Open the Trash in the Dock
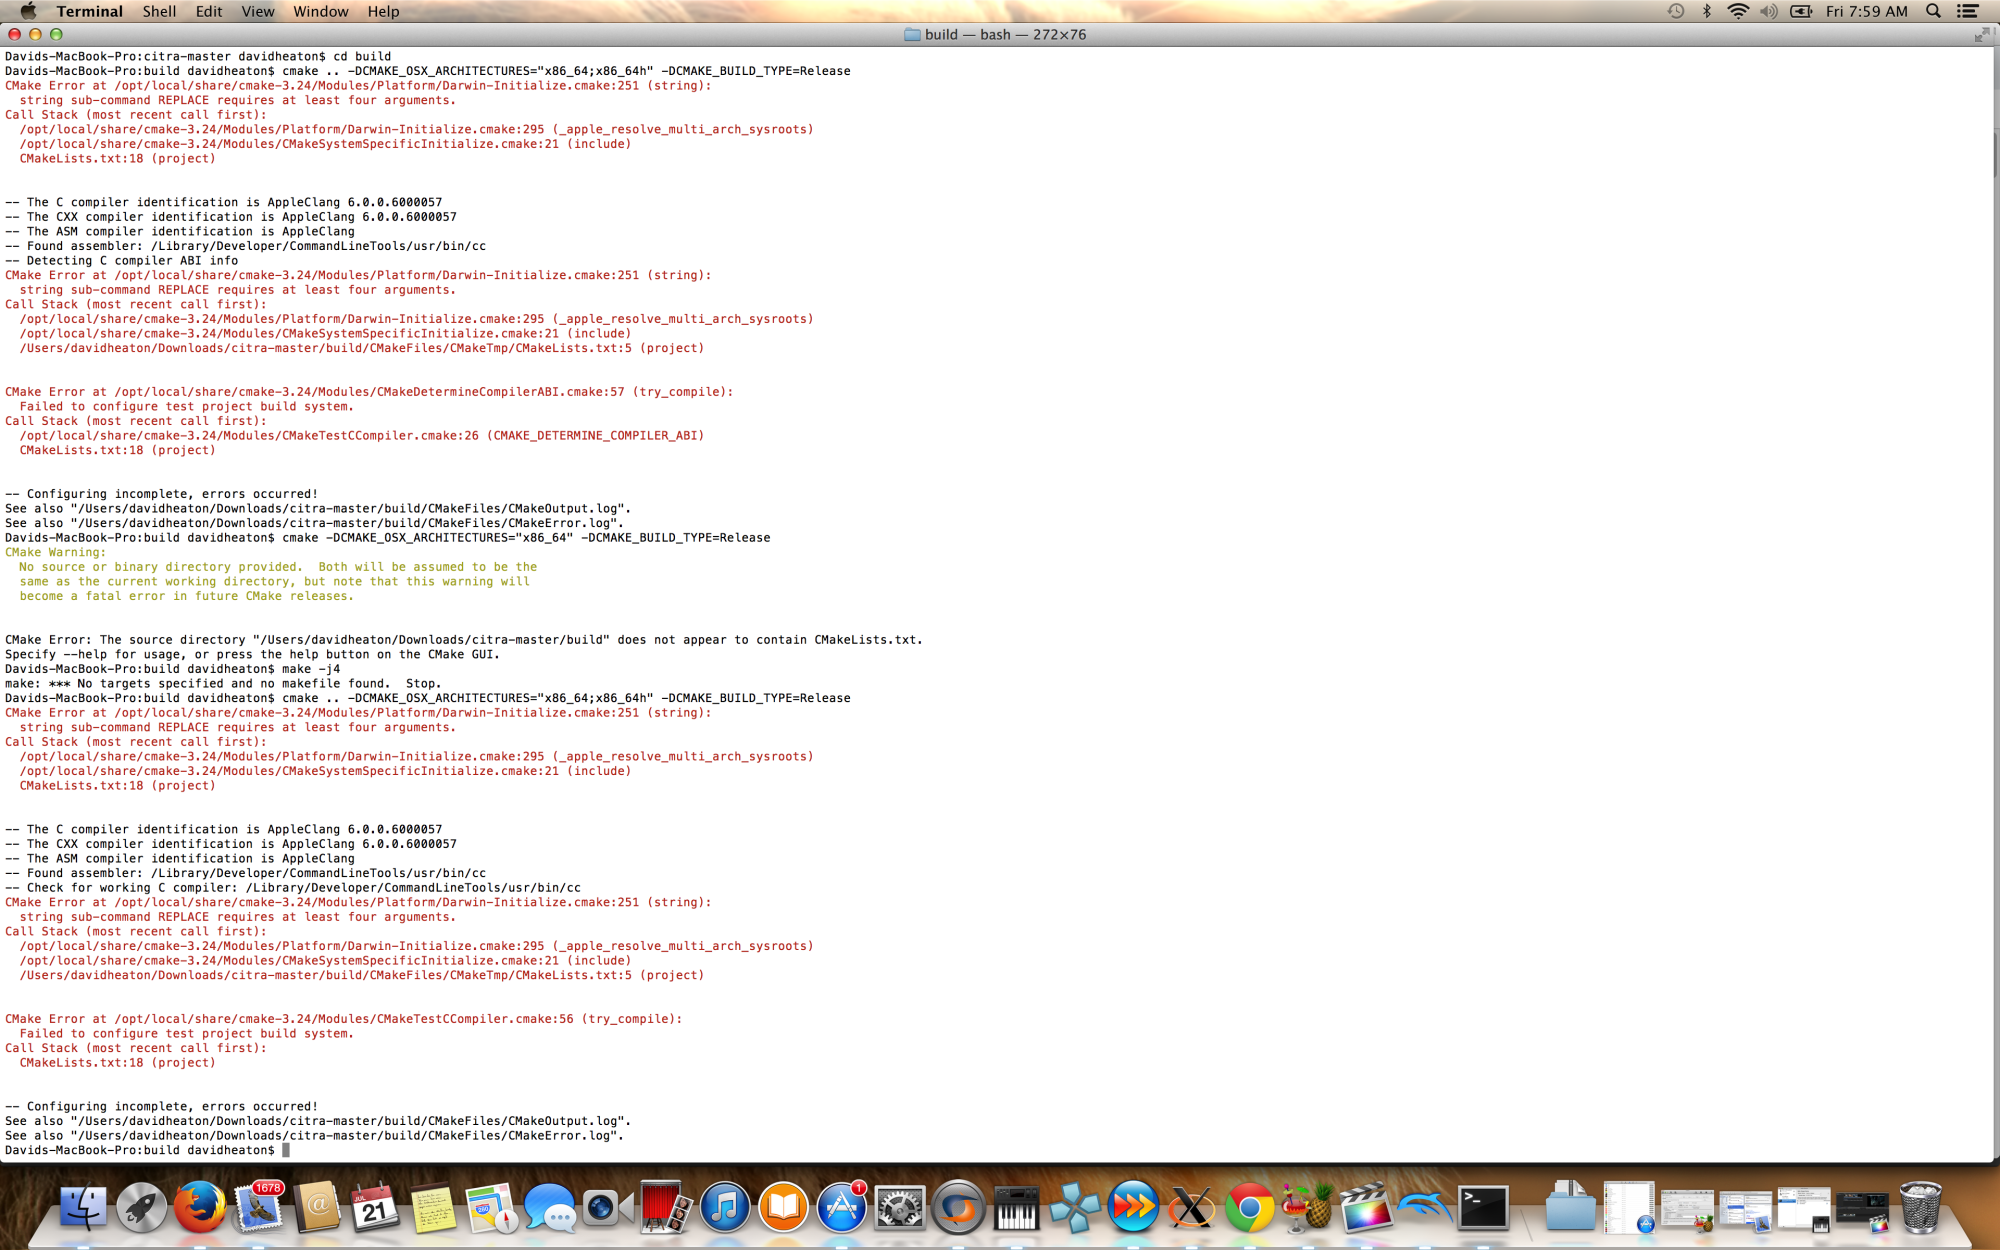 (x=1920, y=1208)
